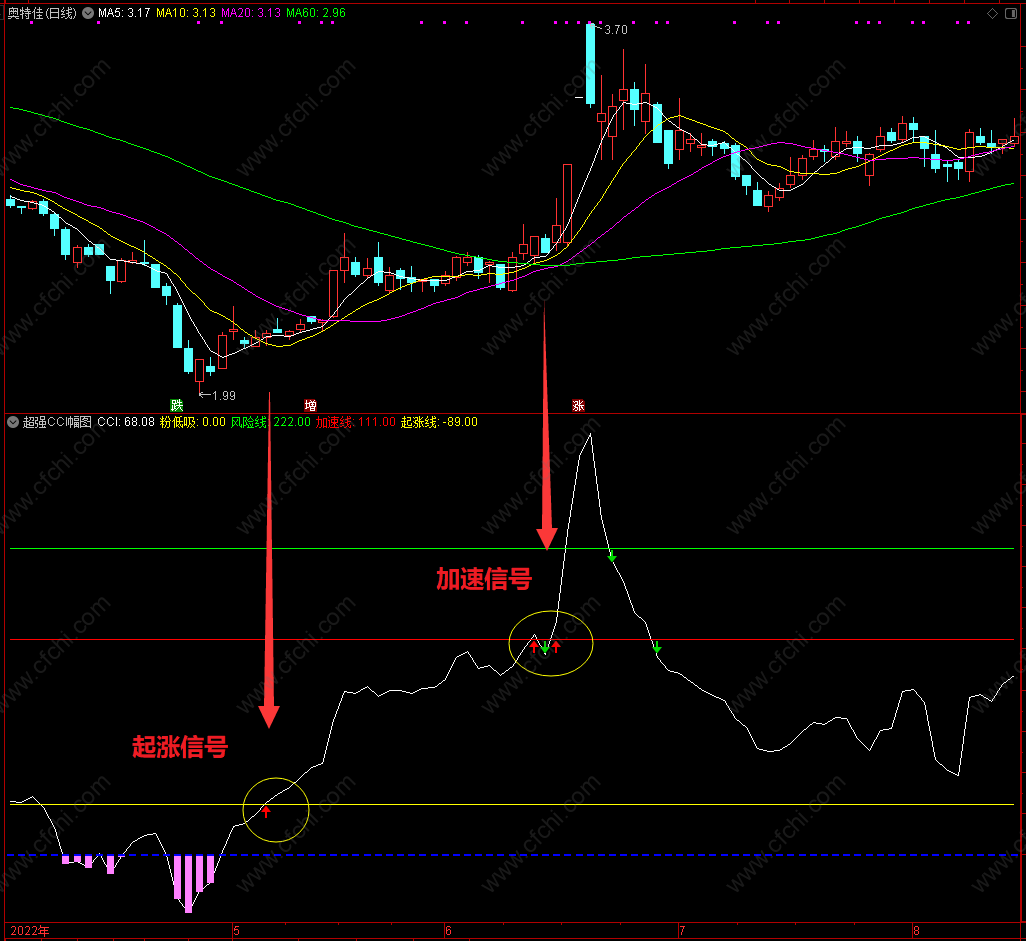This screenshot has height=941, width=1026.
Task: Click the red 涨 event marker
Action: 578,405
